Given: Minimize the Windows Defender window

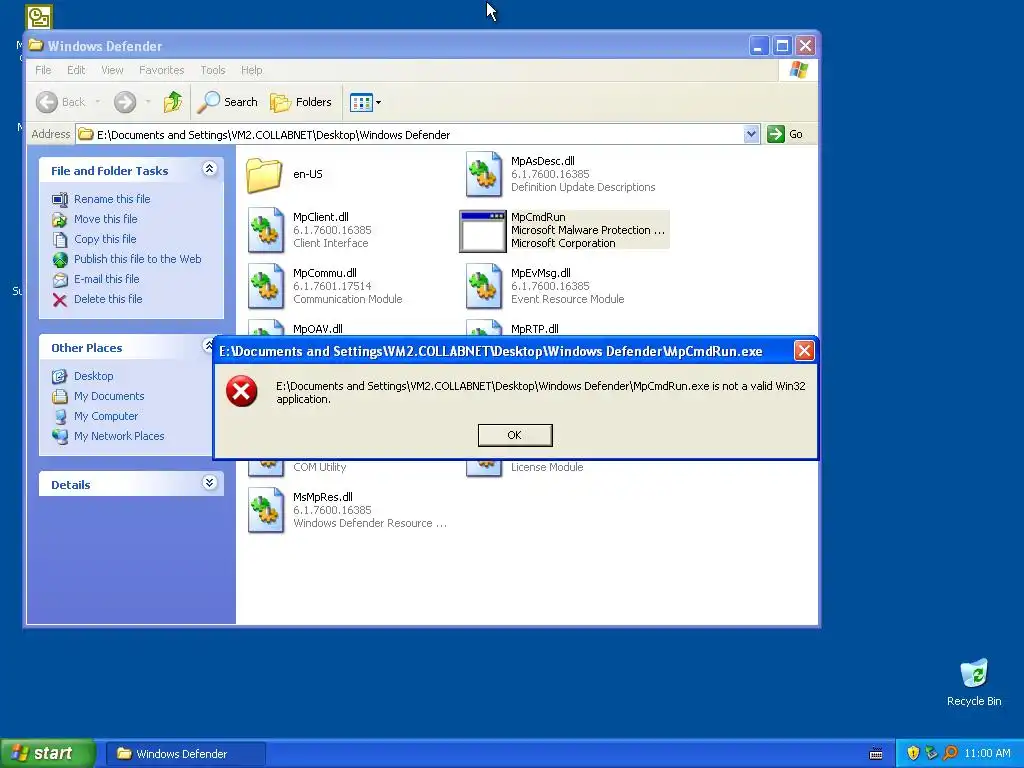Looking at the screenshot, I should pyautogui.click(x=758, y=46).
